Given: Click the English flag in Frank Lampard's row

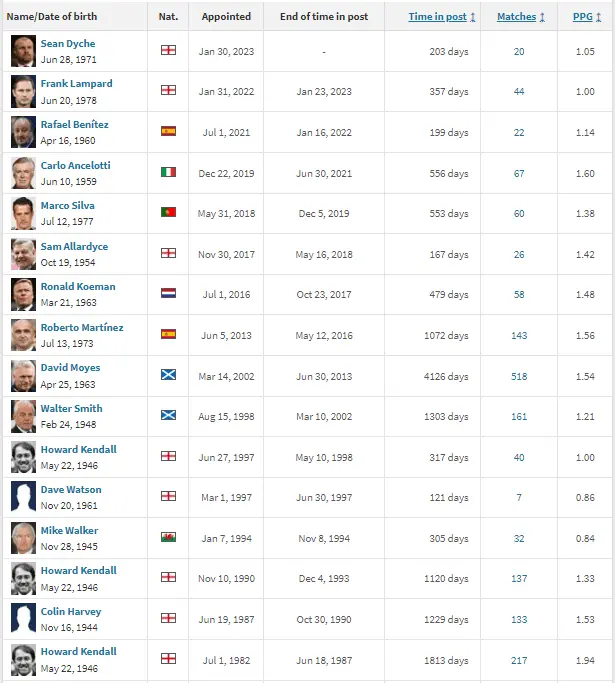Looking at the screenshot, I should 168,91.
